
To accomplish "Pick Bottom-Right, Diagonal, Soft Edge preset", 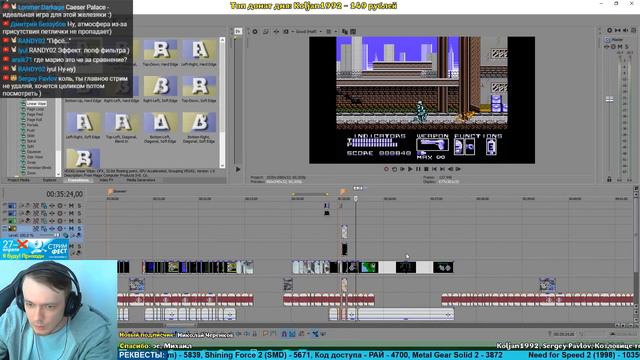I will 199,127.
